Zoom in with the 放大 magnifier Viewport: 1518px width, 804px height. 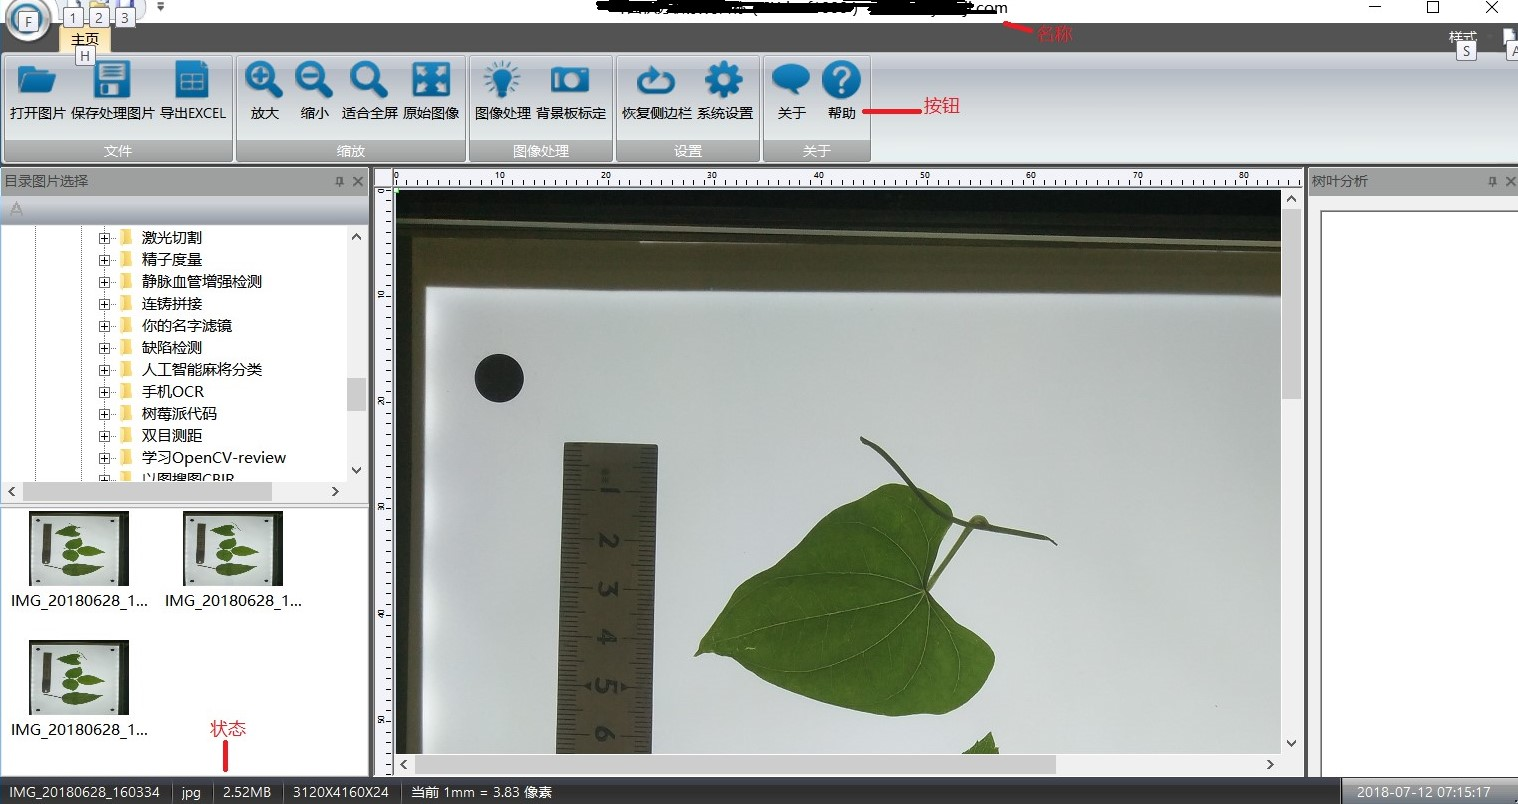[x=264, y=91]
